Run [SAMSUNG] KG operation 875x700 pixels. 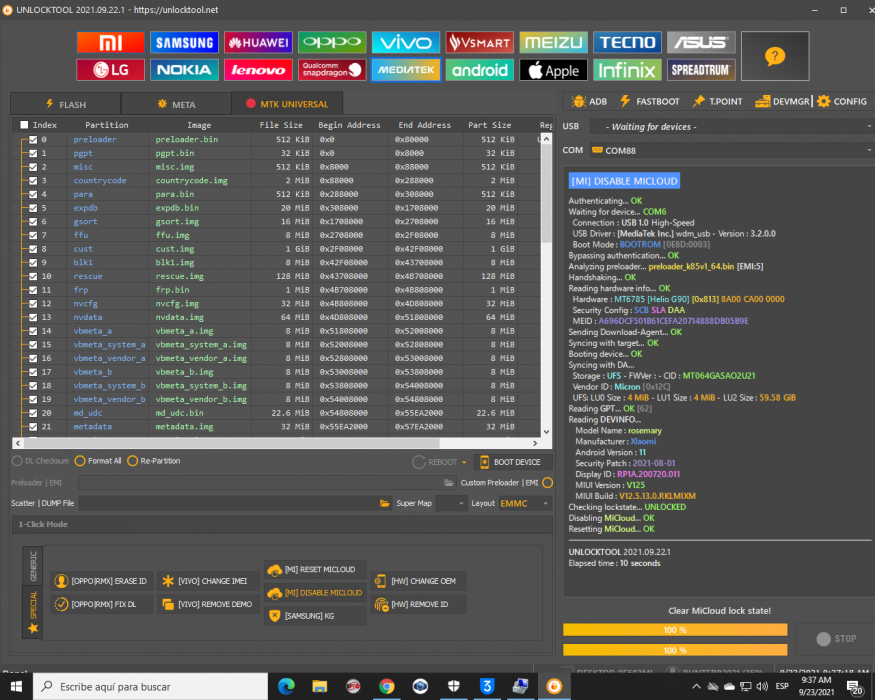[315, 616]
